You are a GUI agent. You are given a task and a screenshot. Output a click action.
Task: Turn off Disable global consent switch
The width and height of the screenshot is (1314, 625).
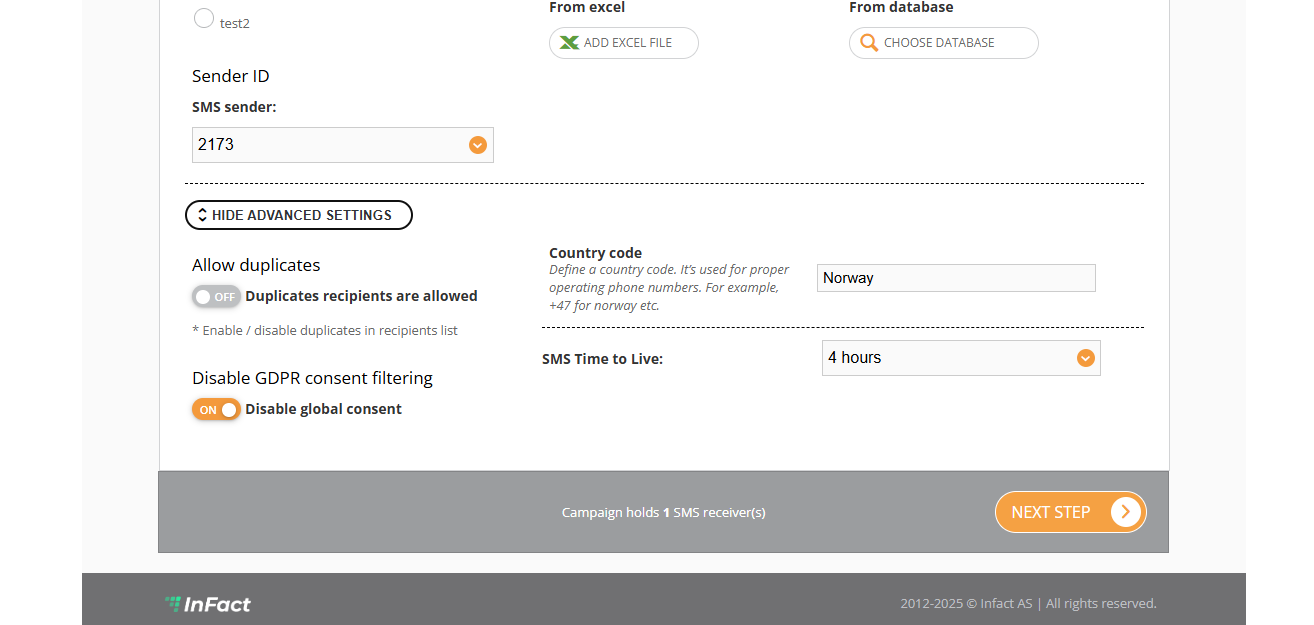click(x=216, y=409)
